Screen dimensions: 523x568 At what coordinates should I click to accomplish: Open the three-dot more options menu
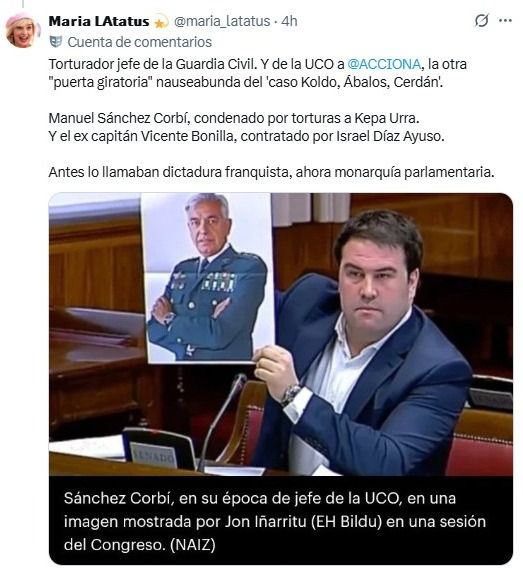(505, 21)
